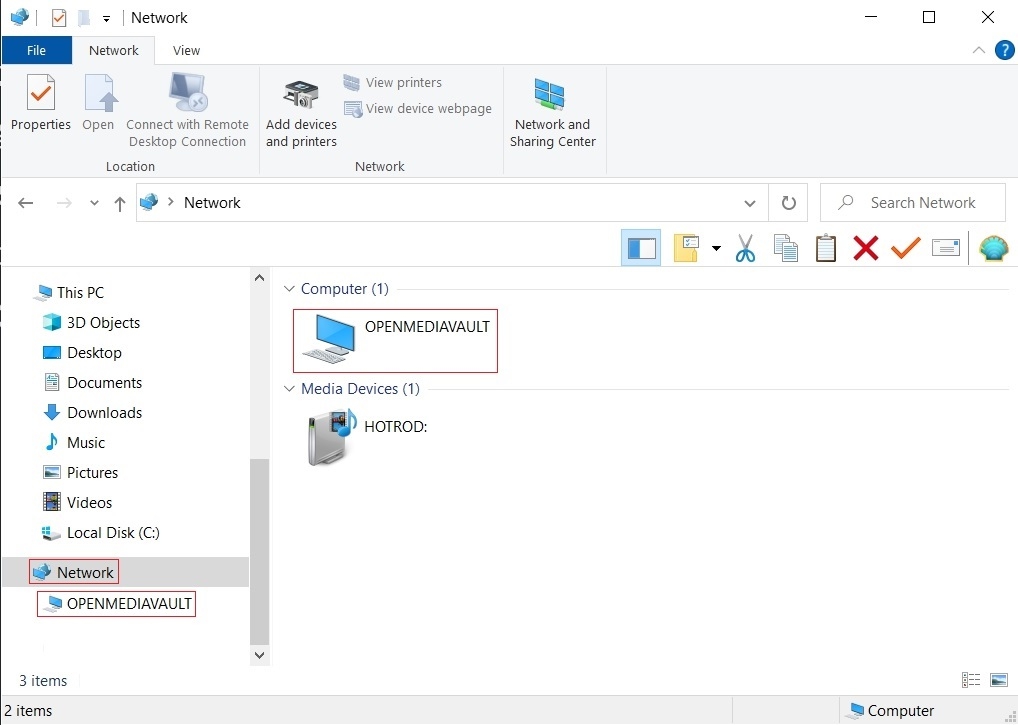The width and height of the screenshot is (1018, 725).
Task: Click the Copy icon in the toolbar
Action: tap(786, 248)
